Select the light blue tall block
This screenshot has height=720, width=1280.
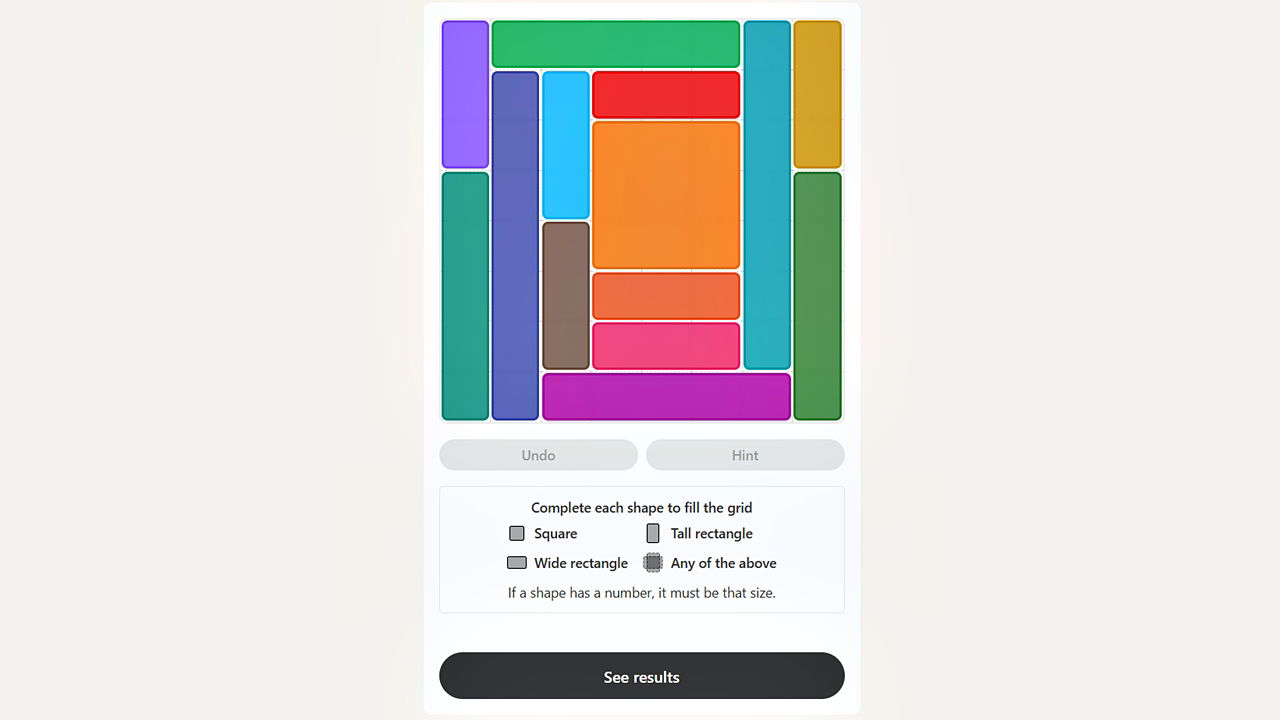[566, 145]
